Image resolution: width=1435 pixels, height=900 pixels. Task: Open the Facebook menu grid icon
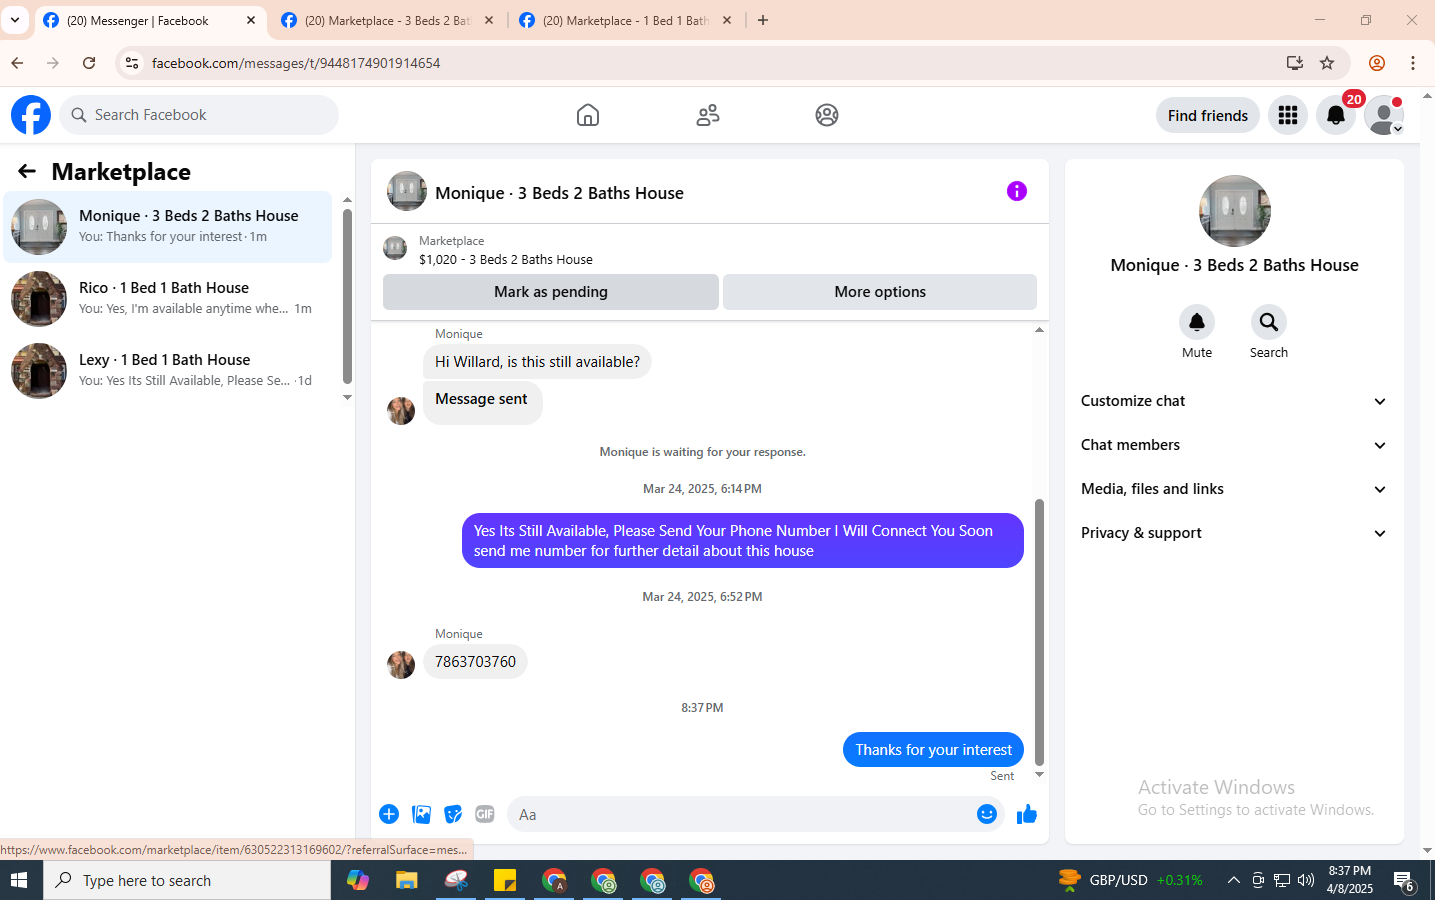1288,115
